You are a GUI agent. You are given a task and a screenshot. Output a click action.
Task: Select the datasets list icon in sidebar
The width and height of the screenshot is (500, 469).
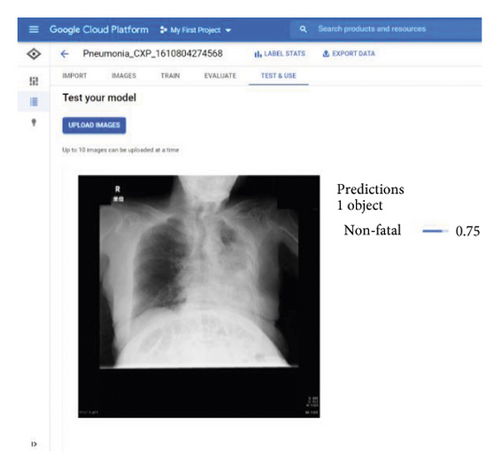(x=34, y=102)
